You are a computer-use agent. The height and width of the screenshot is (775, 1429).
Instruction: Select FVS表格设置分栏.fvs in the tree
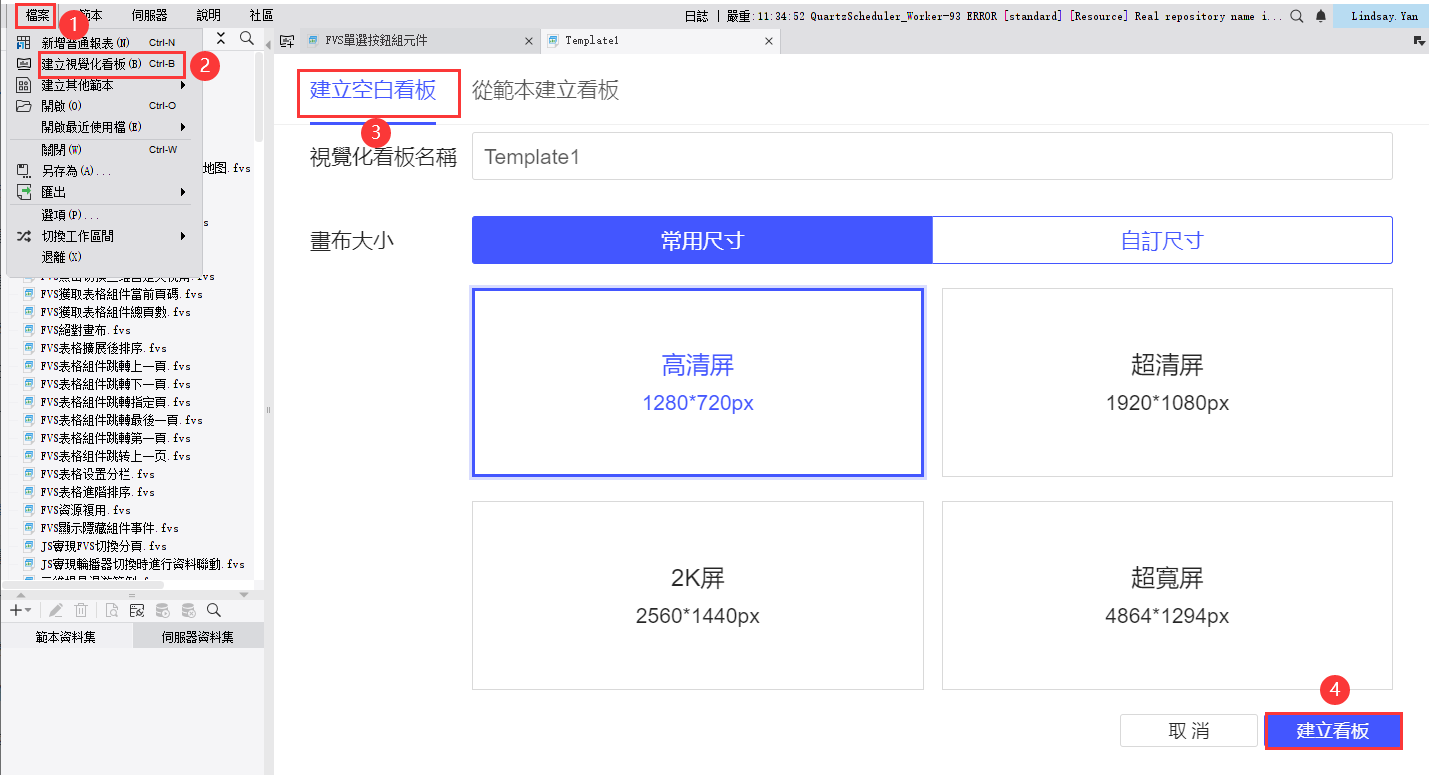pyautogui.click(x=98, y=474)
